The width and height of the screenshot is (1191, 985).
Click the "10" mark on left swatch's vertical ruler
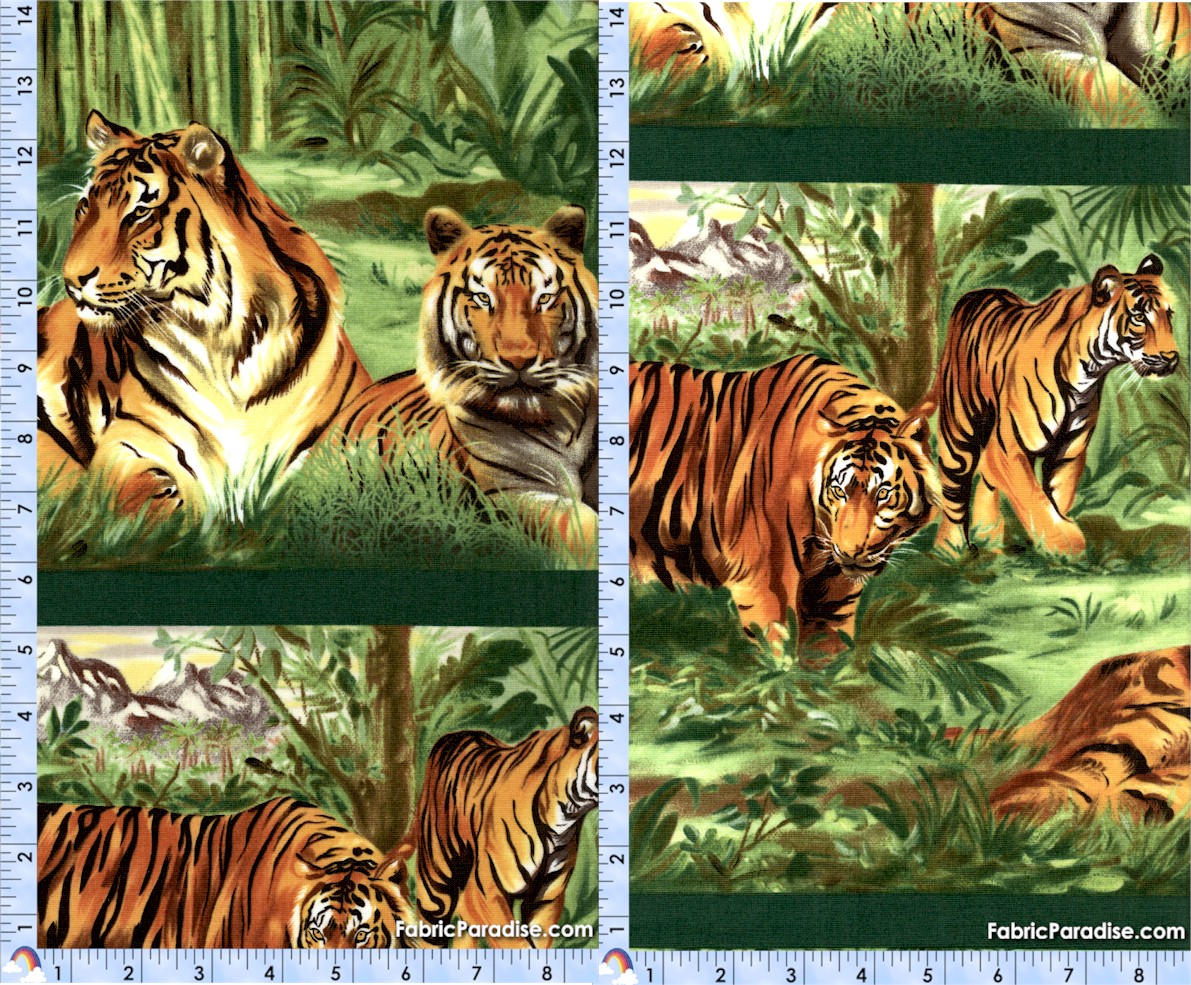click(x=26, y=294)
